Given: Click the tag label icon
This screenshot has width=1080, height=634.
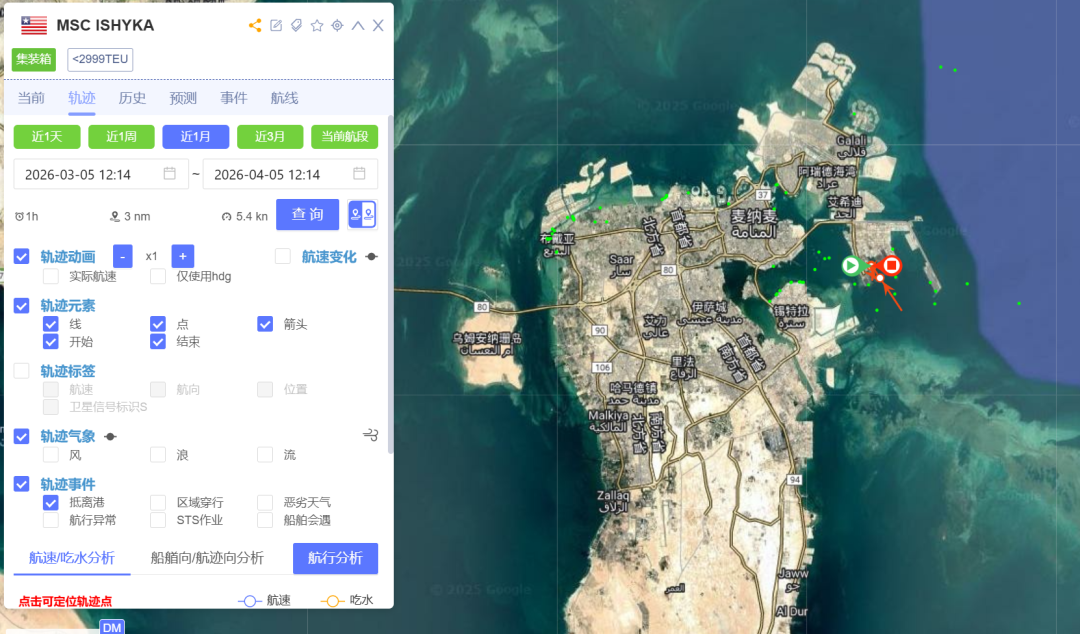Looking at the screenshot, I should pyautogui.click(x=296, y=26).
